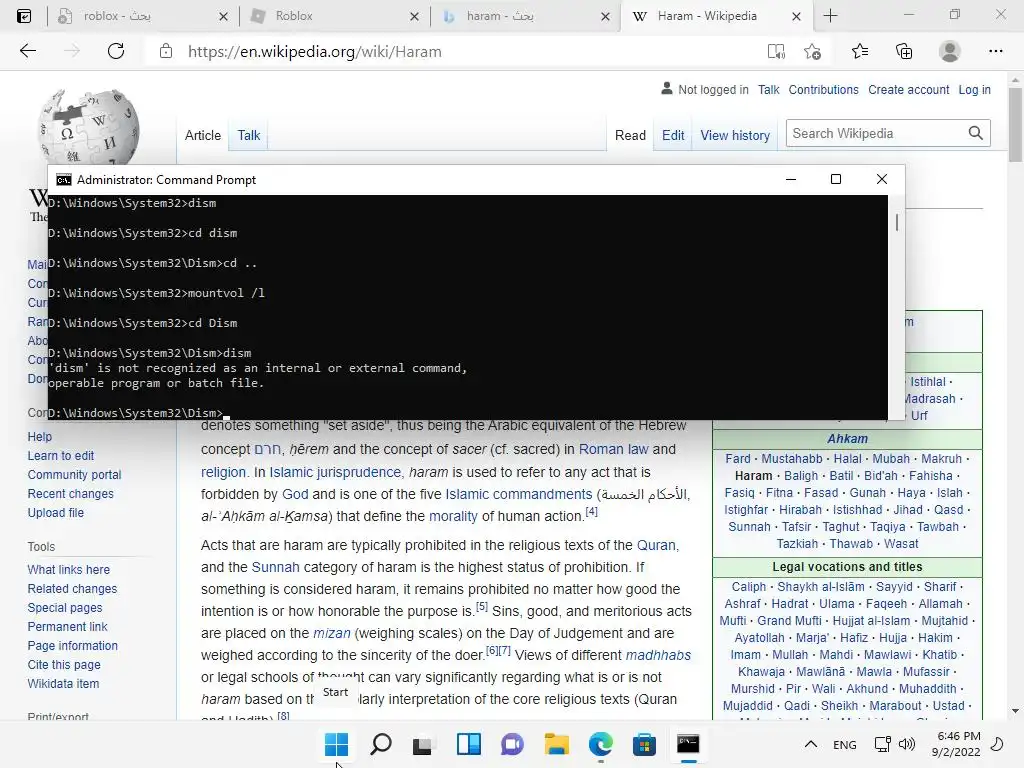Open a new browser tab with plus

click(x=830, y=16)
